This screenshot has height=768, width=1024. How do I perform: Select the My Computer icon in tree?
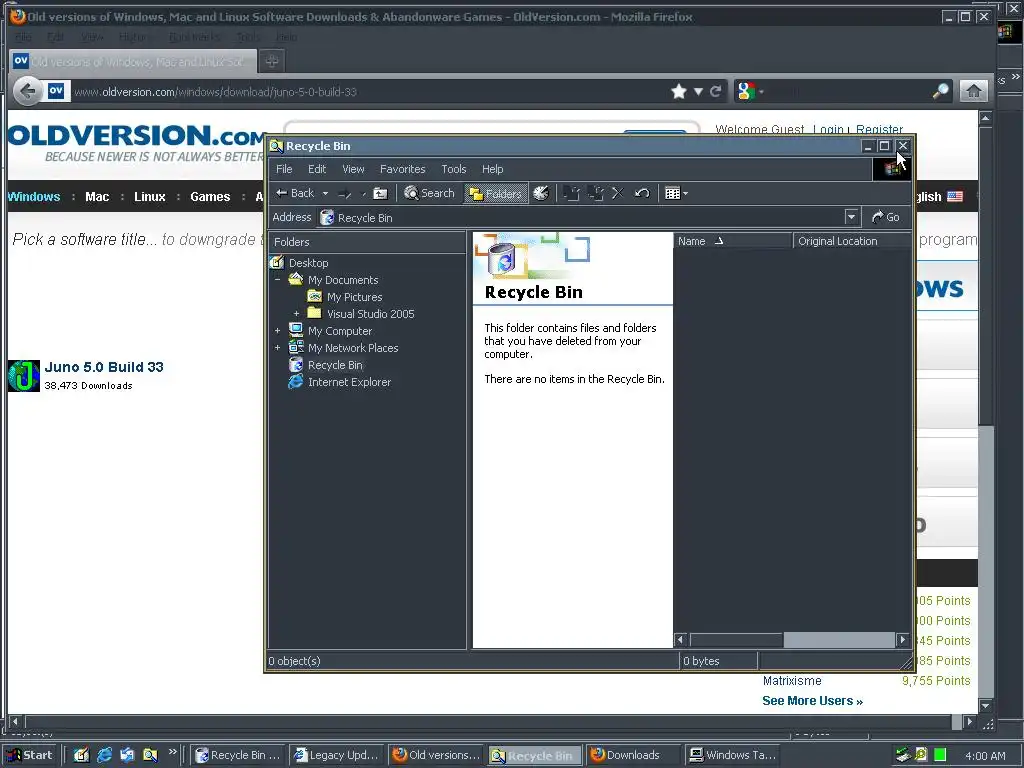pos(296,330)
